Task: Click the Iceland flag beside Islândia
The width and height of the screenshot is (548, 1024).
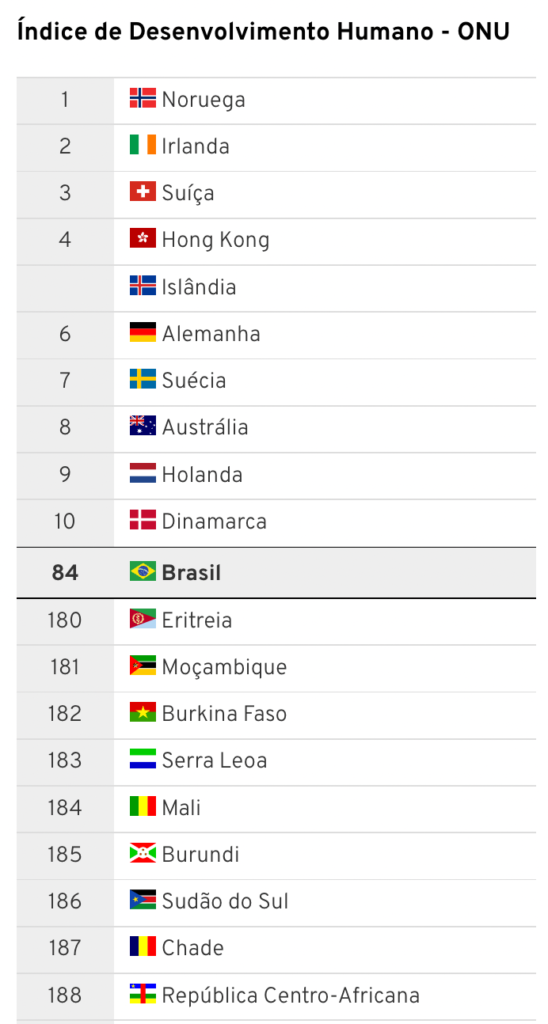Action: point(142,285)
